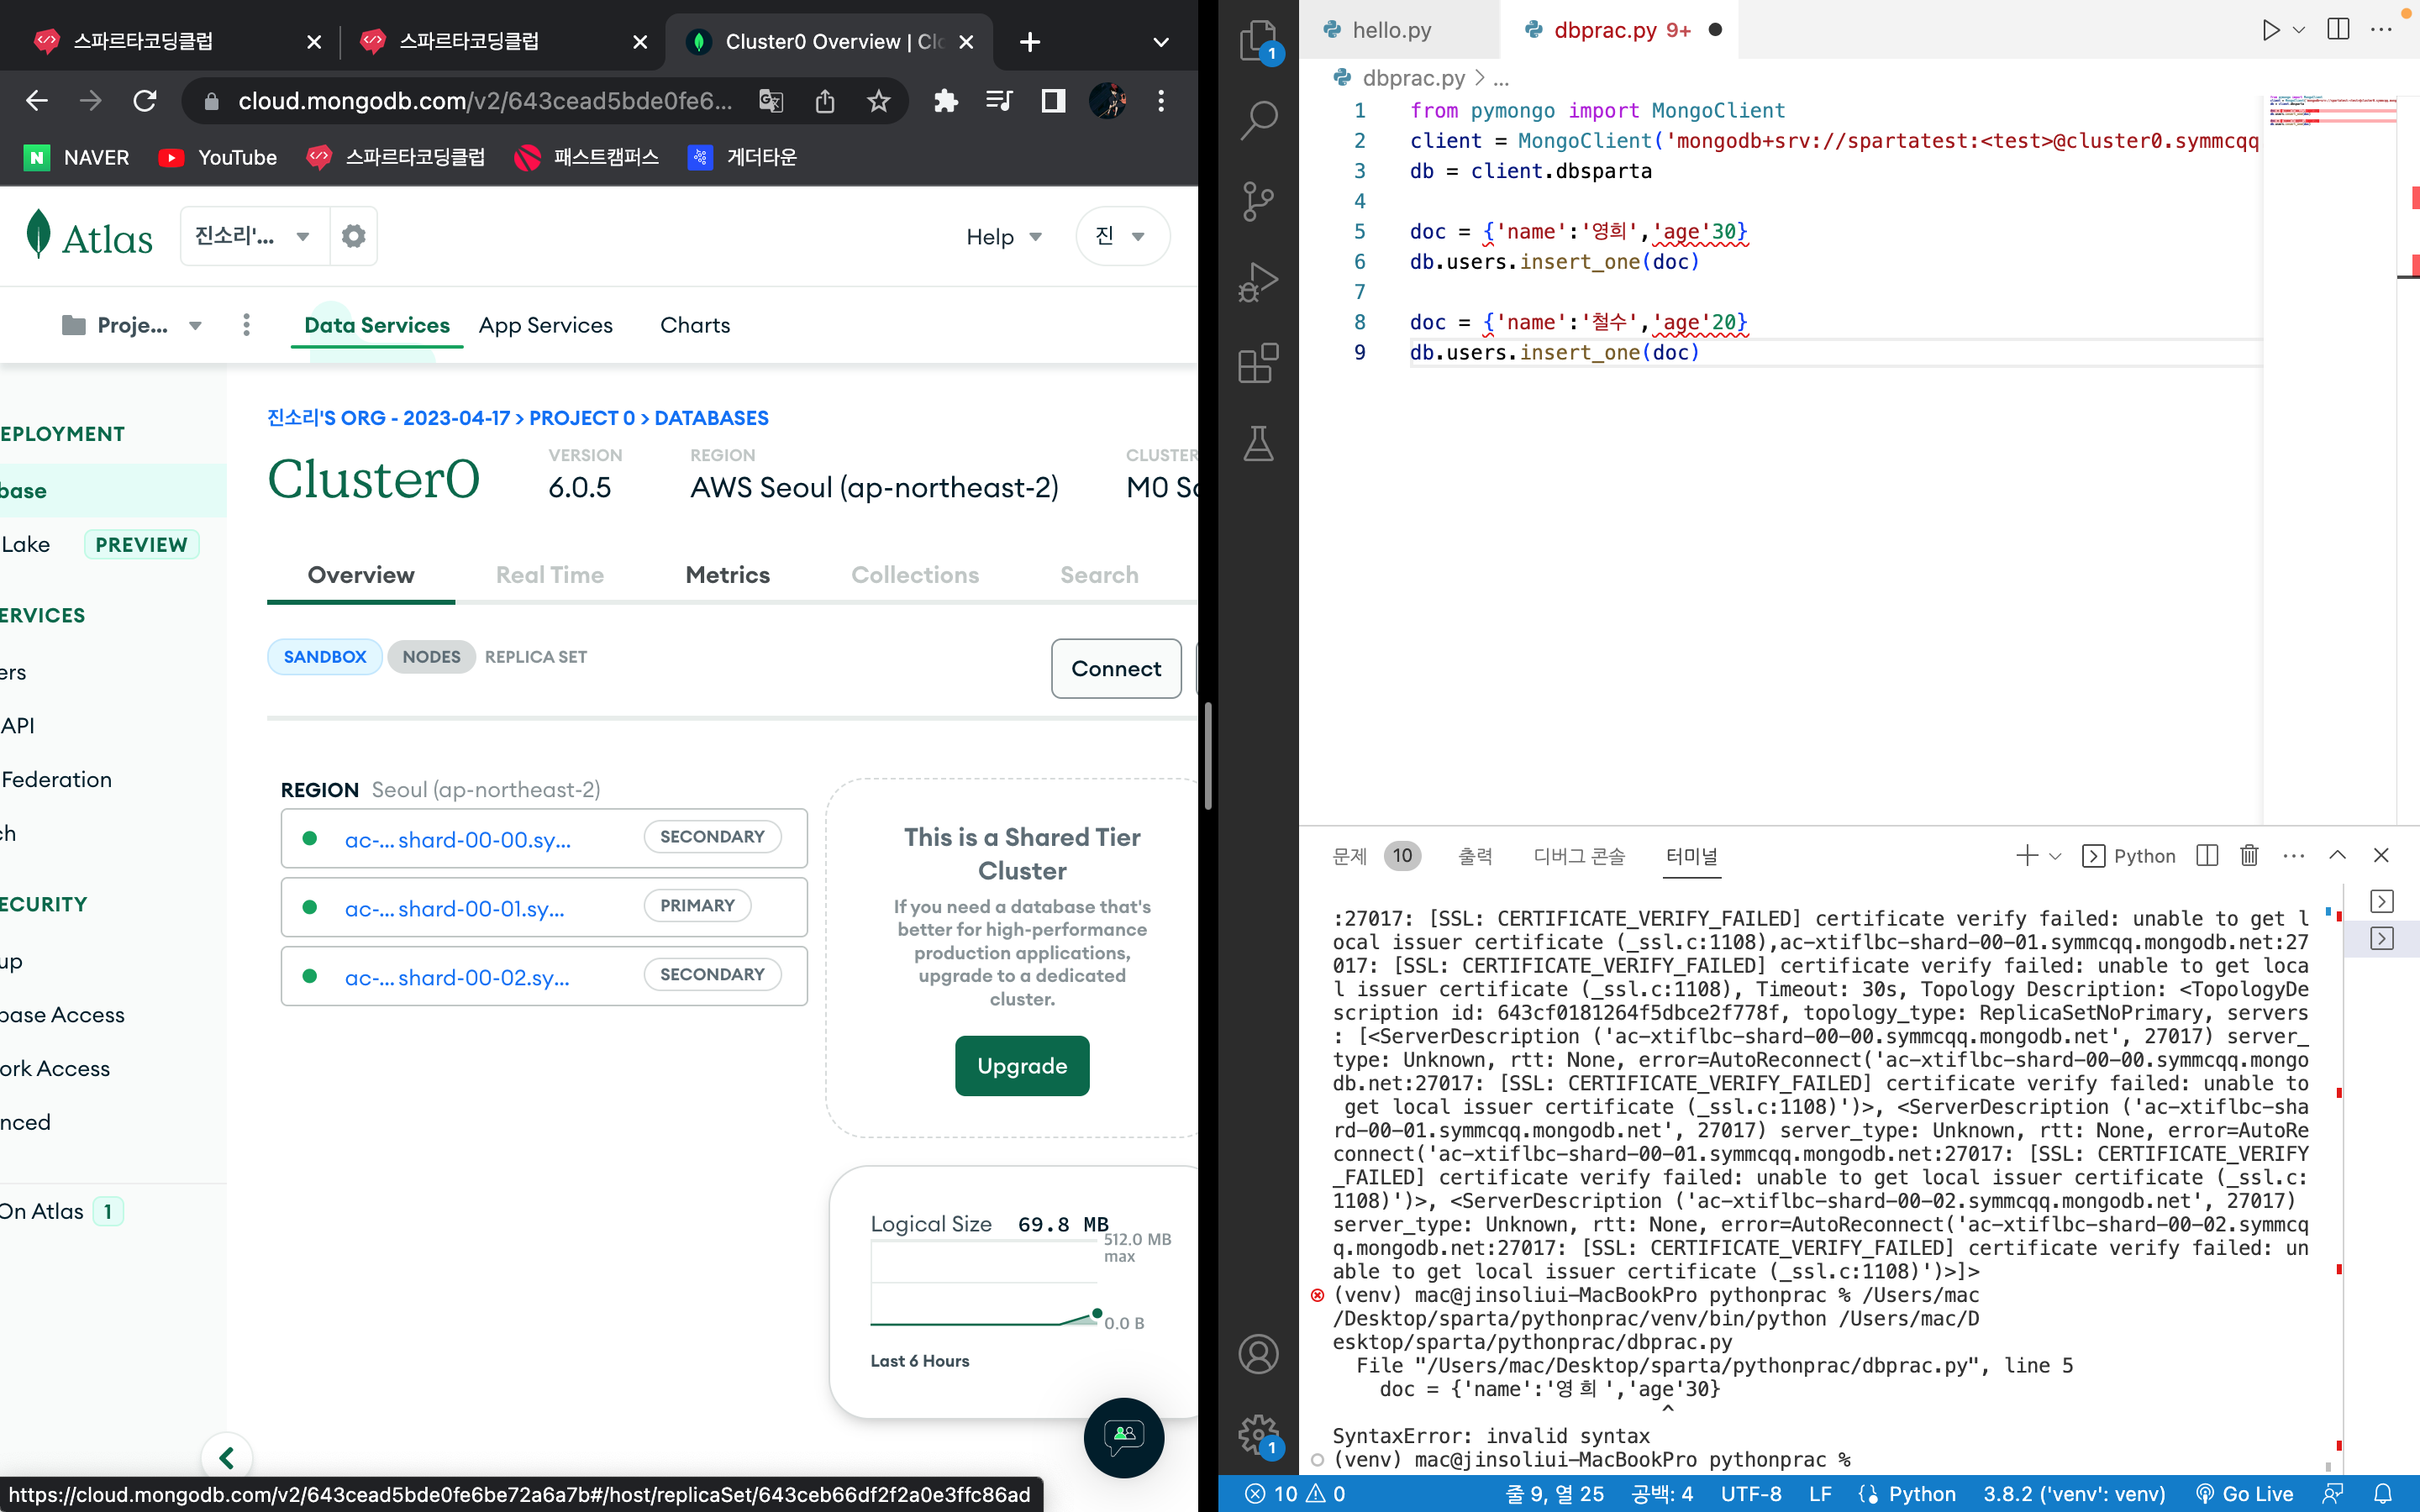
Task: Split the editor to the right
Action: pos(2338,30)
